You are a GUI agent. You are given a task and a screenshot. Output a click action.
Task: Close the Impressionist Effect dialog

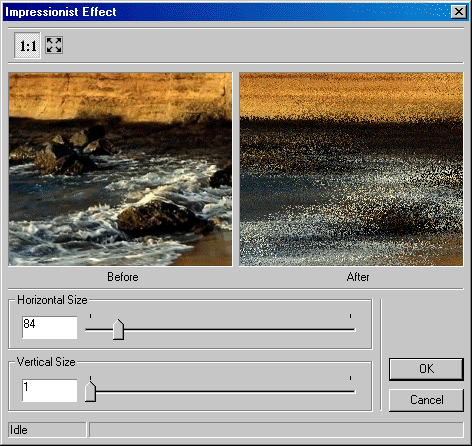click(459, 12)
